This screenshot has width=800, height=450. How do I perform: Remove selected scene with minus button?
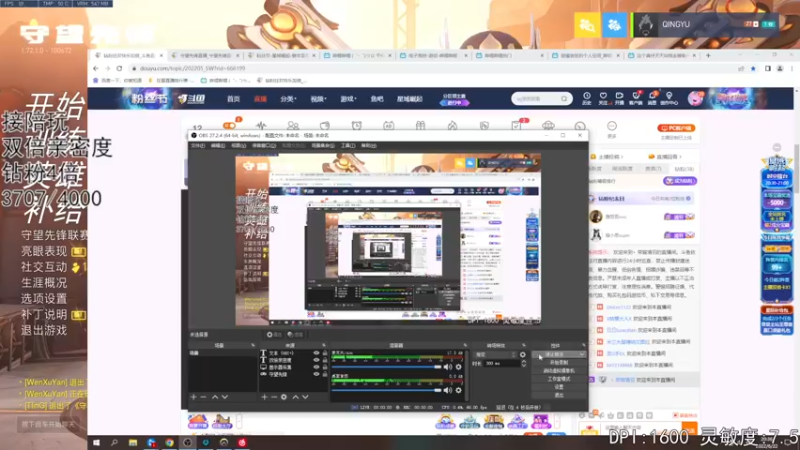[x=203, y=397]
